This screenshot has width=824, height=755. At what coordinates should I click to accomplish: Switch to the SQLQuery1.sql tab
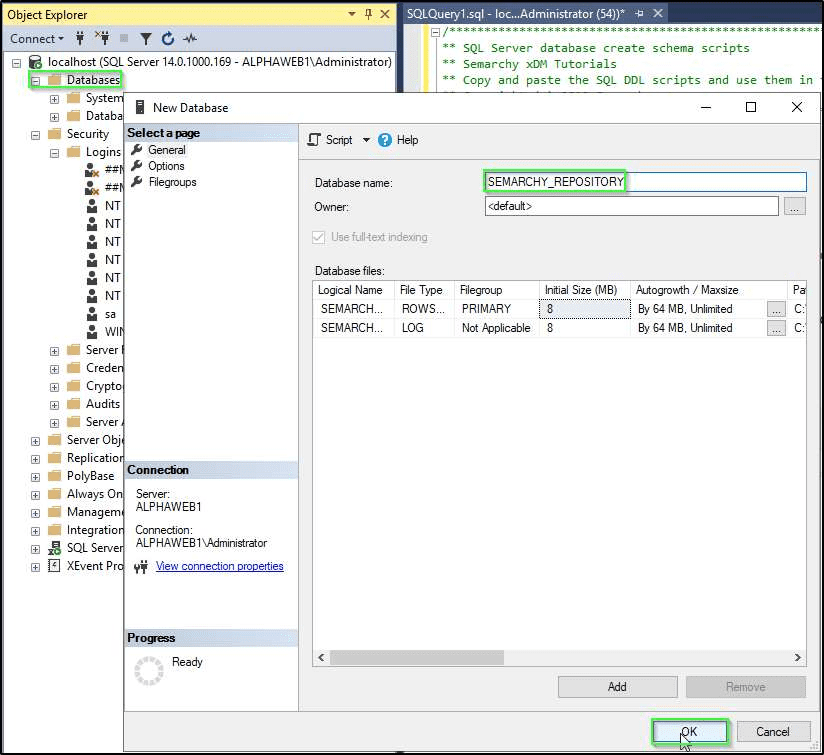[x=515, y=14]
